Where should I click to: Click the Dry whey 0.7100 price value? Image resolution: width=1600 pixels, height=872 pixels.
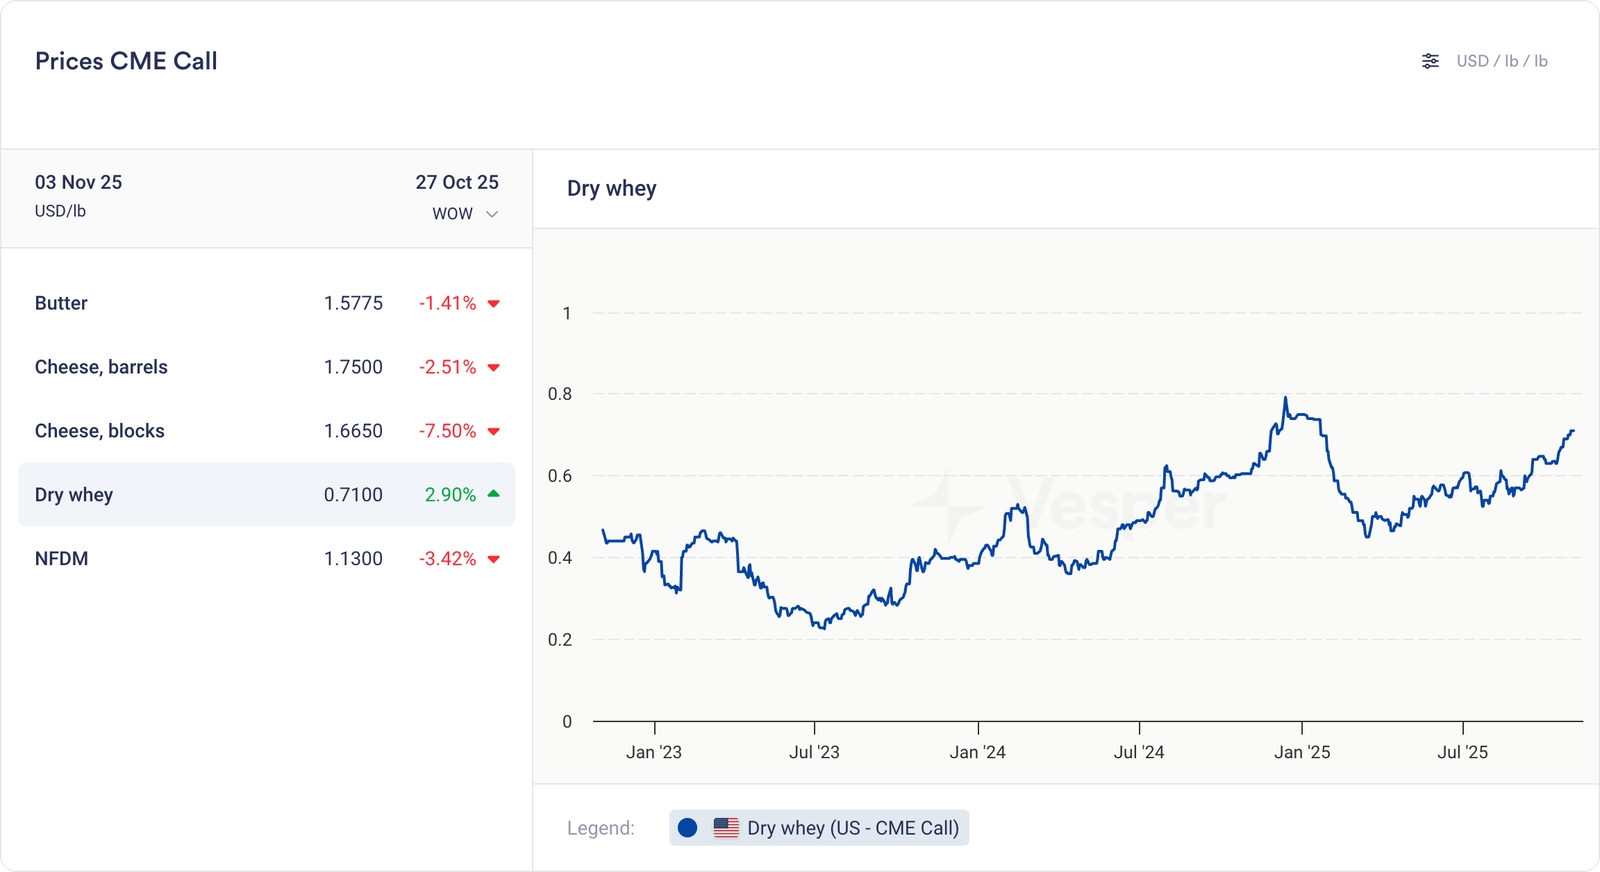tap(353, 495)
